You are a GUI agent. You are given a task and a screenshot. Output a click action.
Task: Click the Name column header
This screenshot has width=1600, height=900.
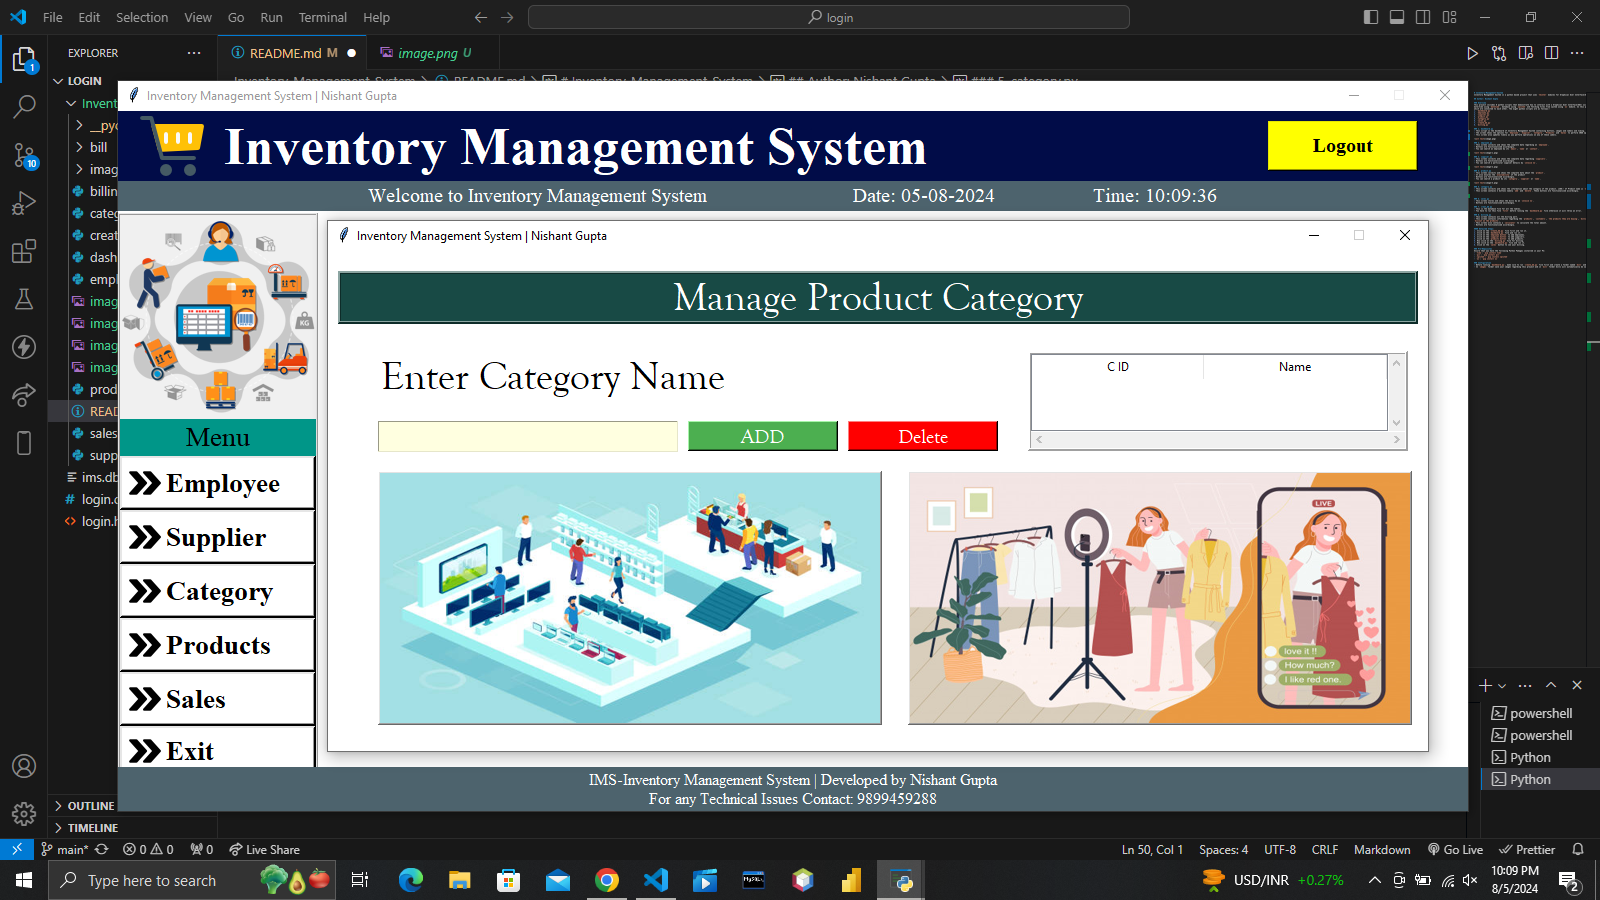1295,367
